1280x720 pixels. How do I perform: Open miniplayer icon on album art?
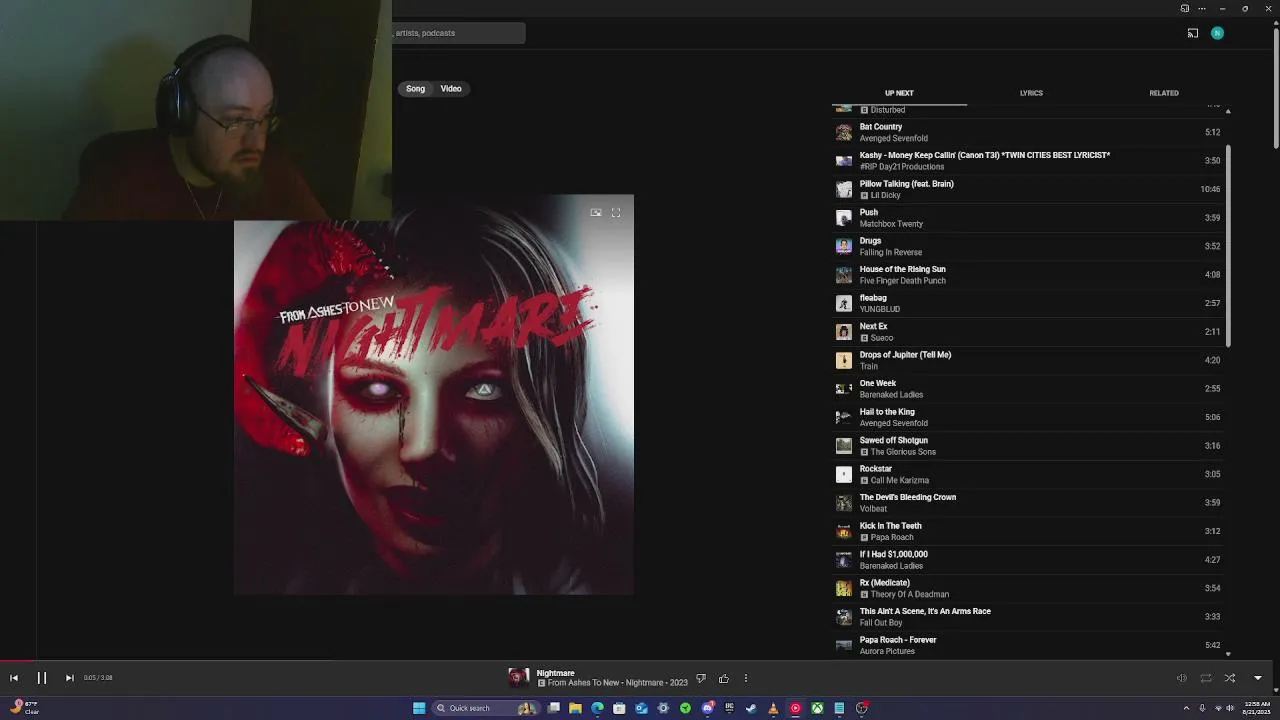pyautogui.click(x=596, y=212)
